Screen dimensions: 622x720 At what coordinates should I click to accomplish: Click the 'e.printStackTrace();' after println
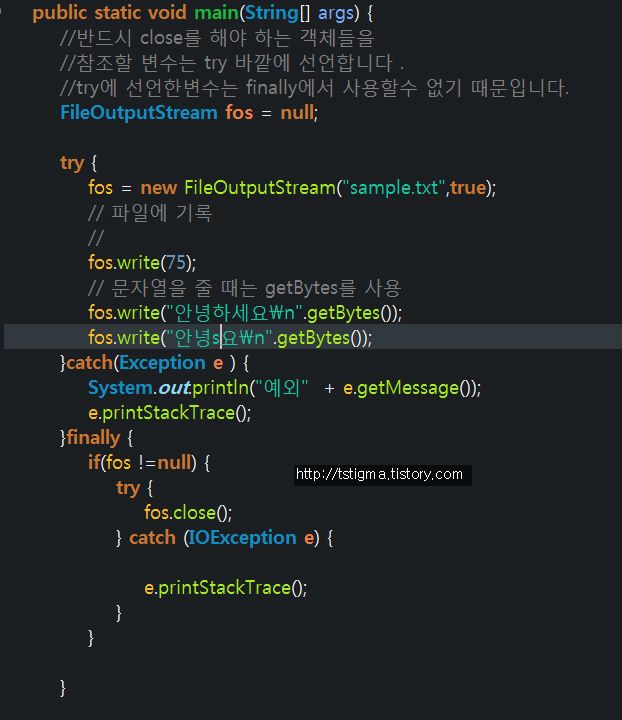169,413
